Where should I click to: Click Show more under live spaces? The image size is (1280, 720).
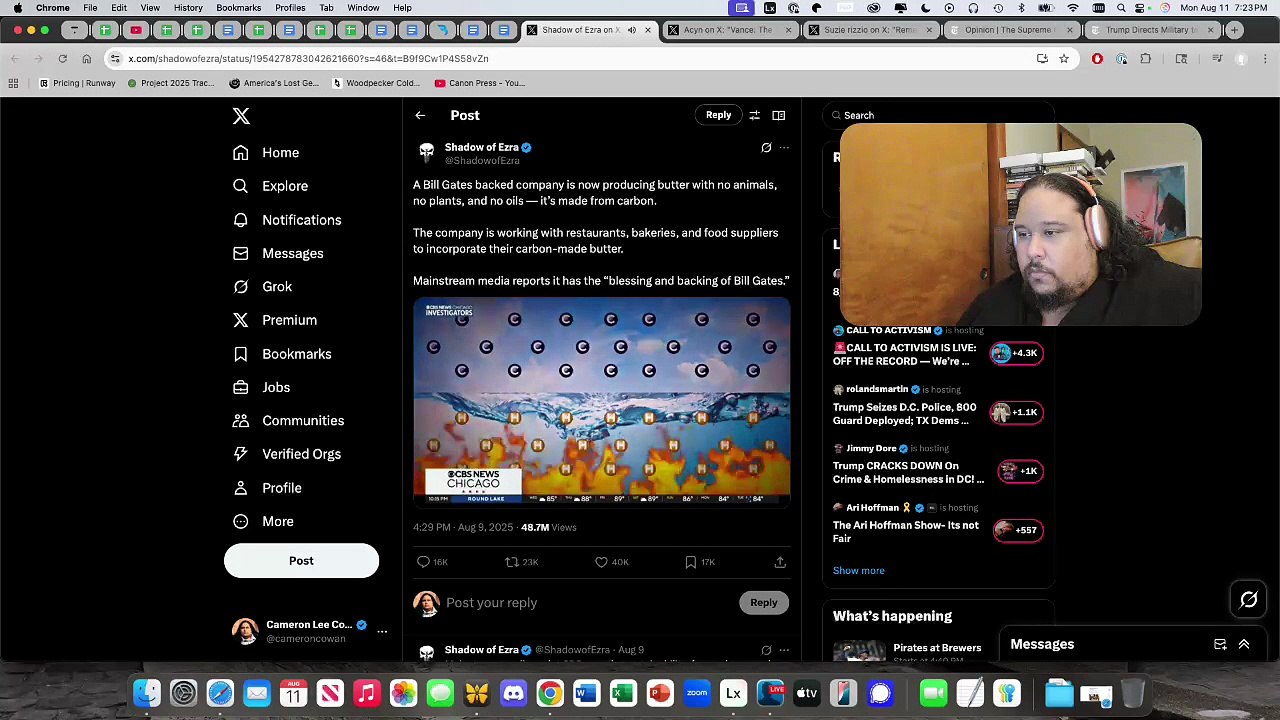[859, 571]
